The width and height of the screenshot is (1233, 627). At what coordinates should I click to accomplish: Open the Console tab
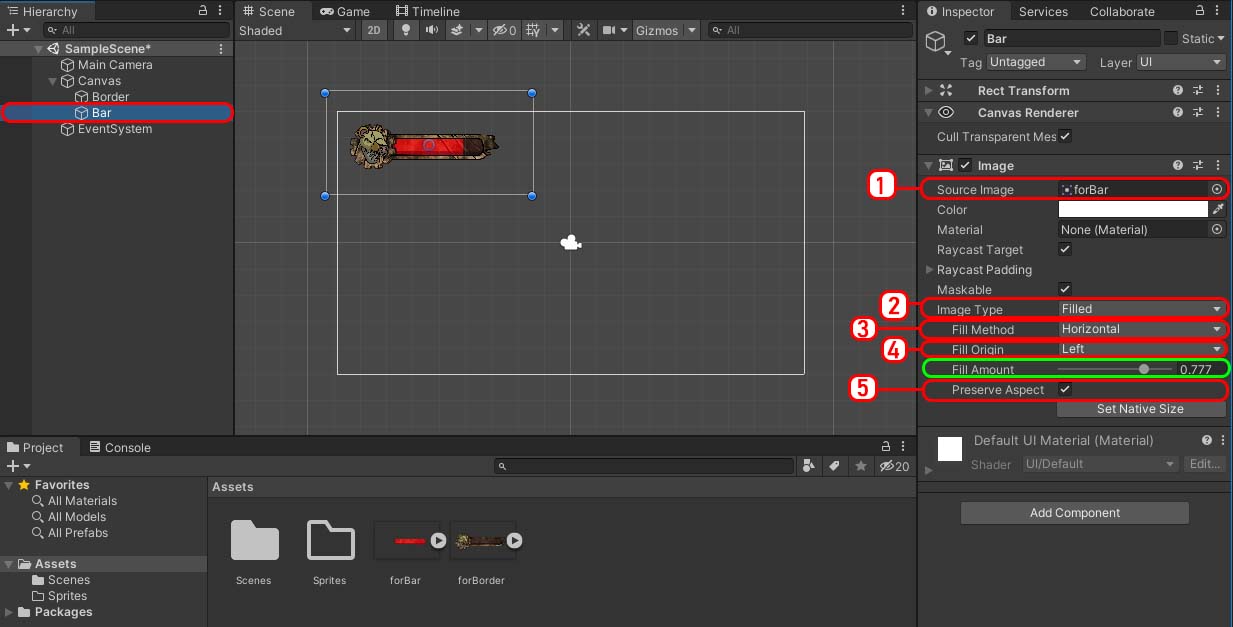(119, 447)
